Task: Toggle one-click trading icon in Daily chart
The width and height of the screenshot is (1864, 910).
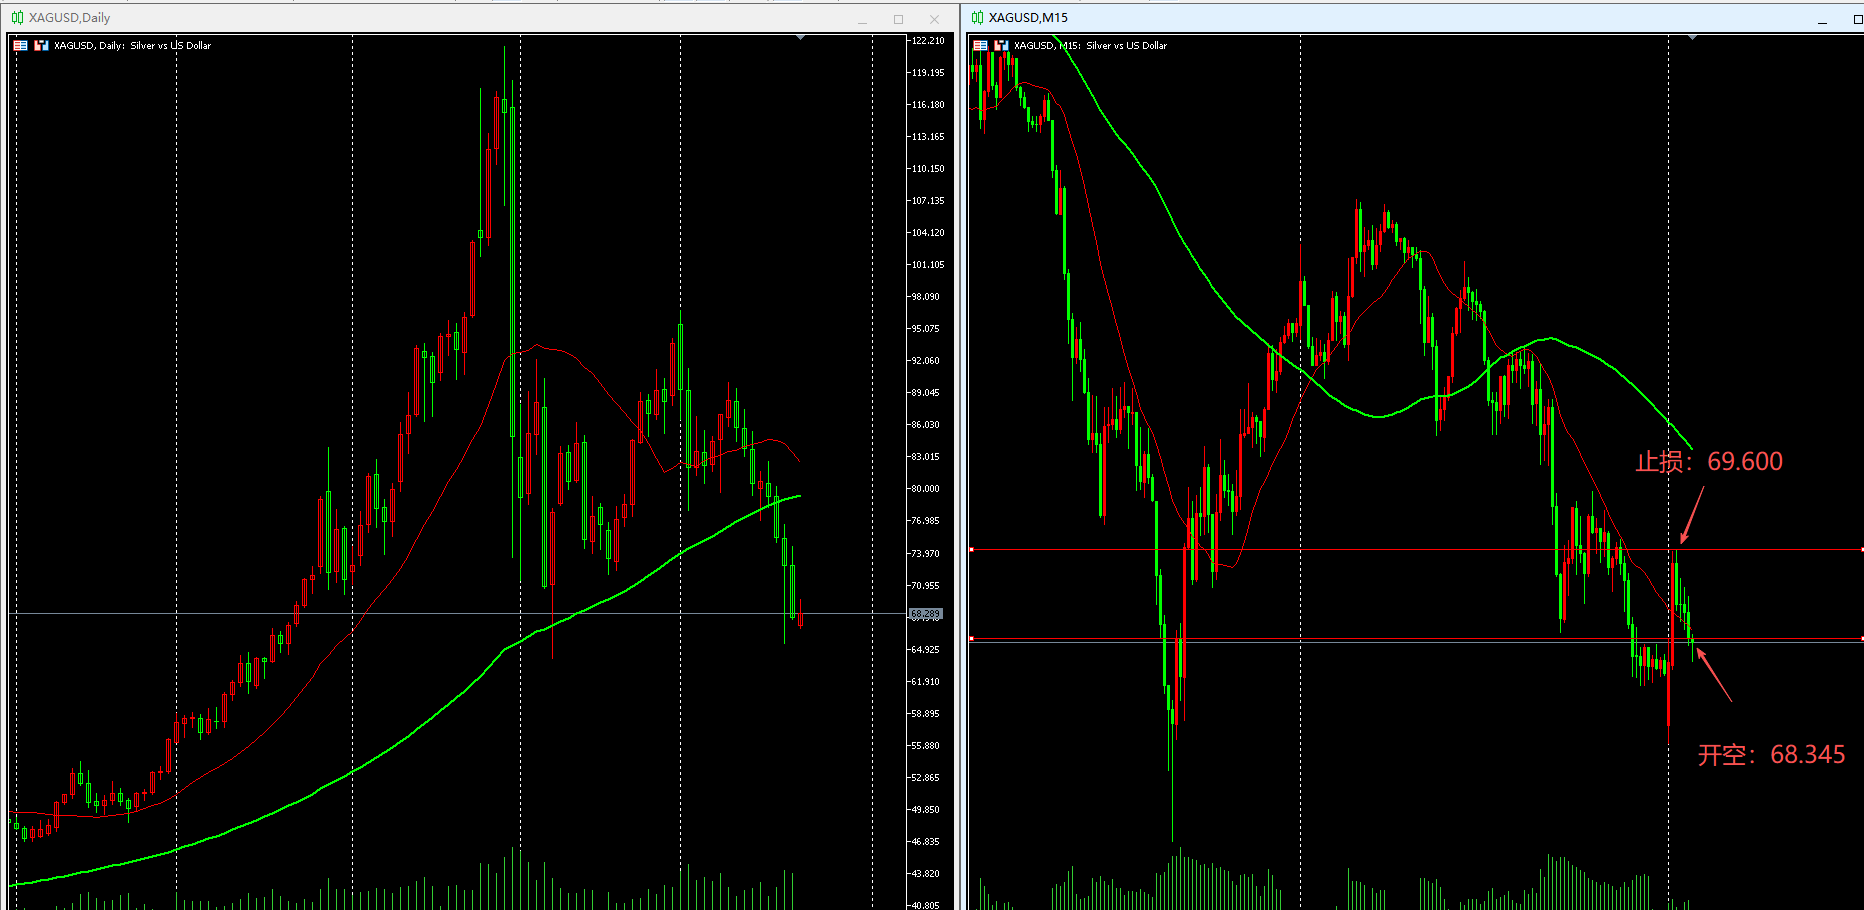Action: (41, 45)
